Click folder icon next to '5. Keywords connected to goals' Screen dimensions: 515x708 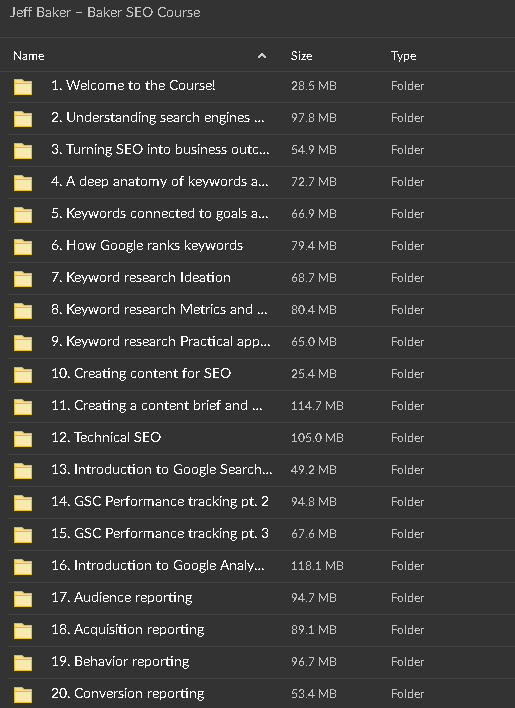tap(23, 215)
